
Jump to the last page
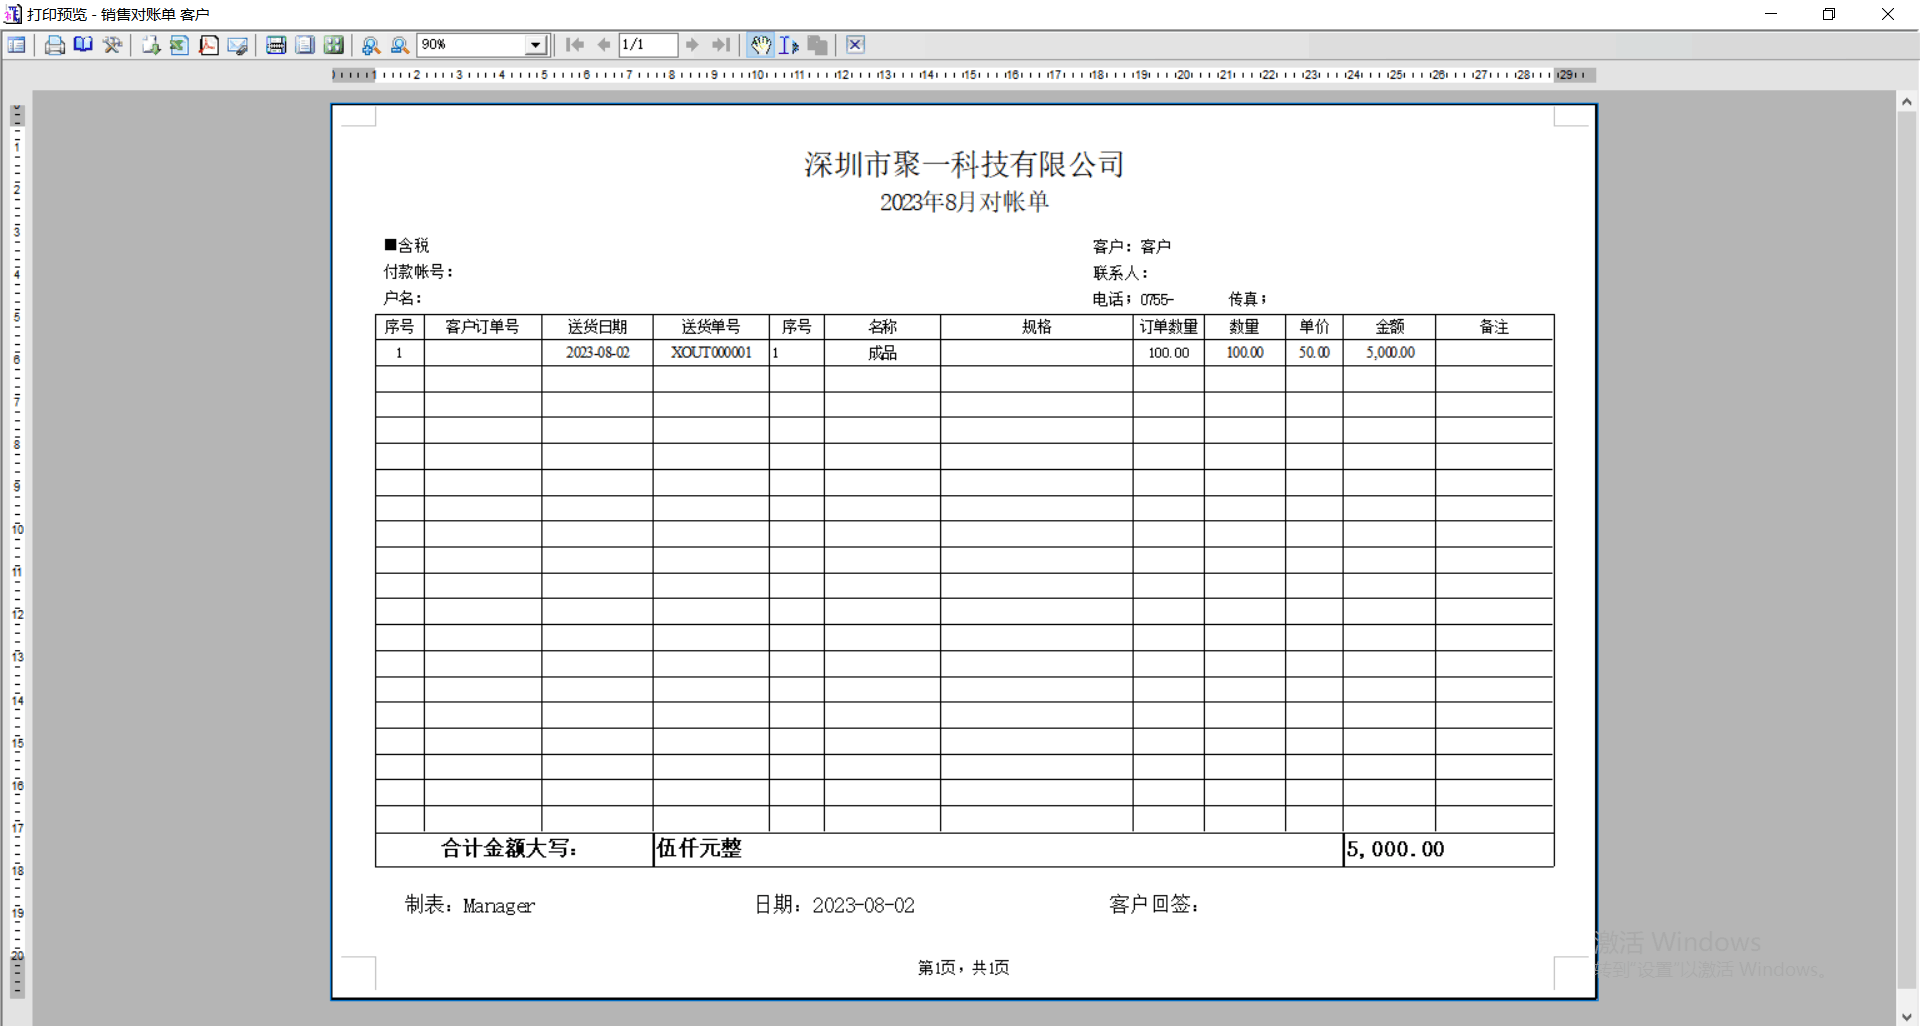(x=721, y=45)
